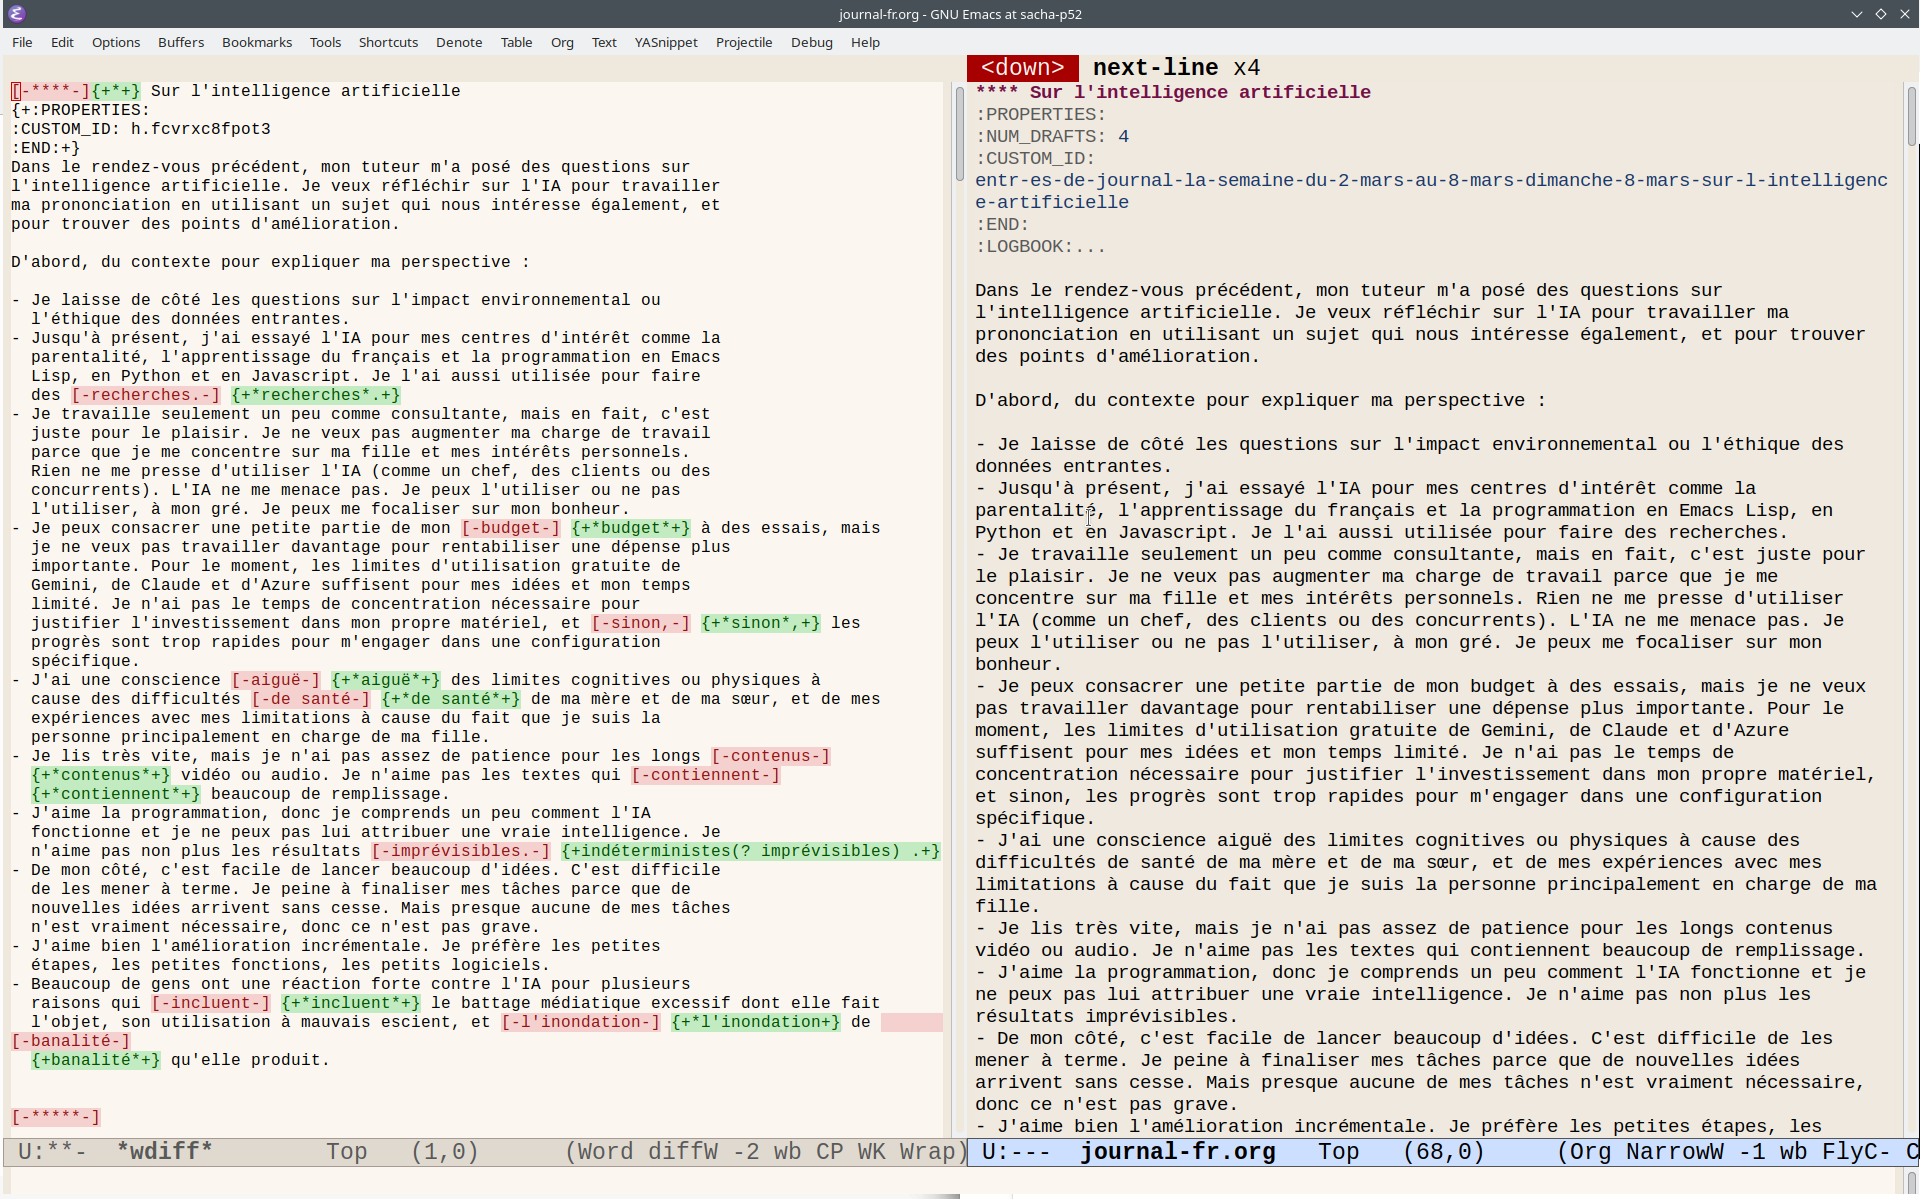
Task: Click the red <down> key indicator
Action: [1022, 68]
